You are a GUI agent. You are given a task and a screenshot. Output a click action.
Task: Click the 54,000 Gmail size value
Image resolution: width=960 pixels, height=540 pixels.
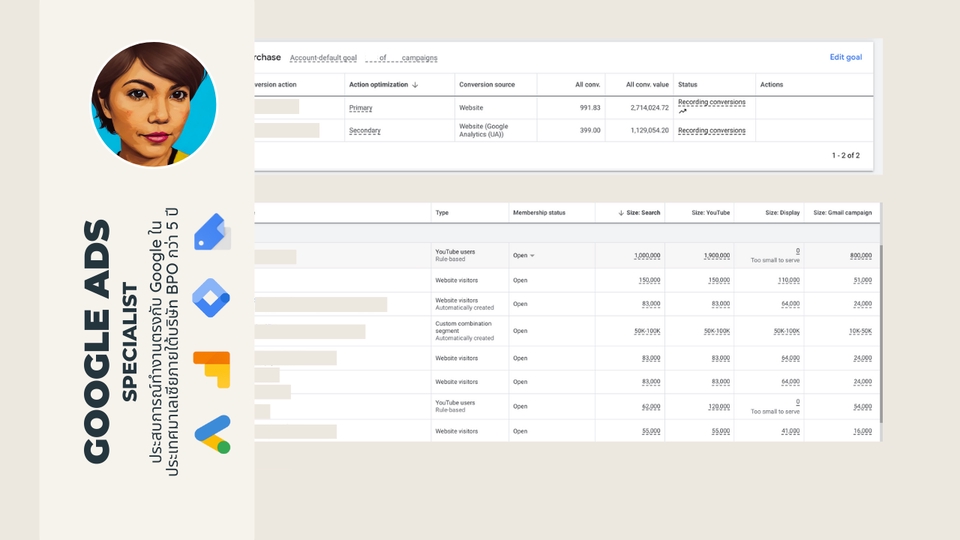pyautogui.click(x=863, y=407)
